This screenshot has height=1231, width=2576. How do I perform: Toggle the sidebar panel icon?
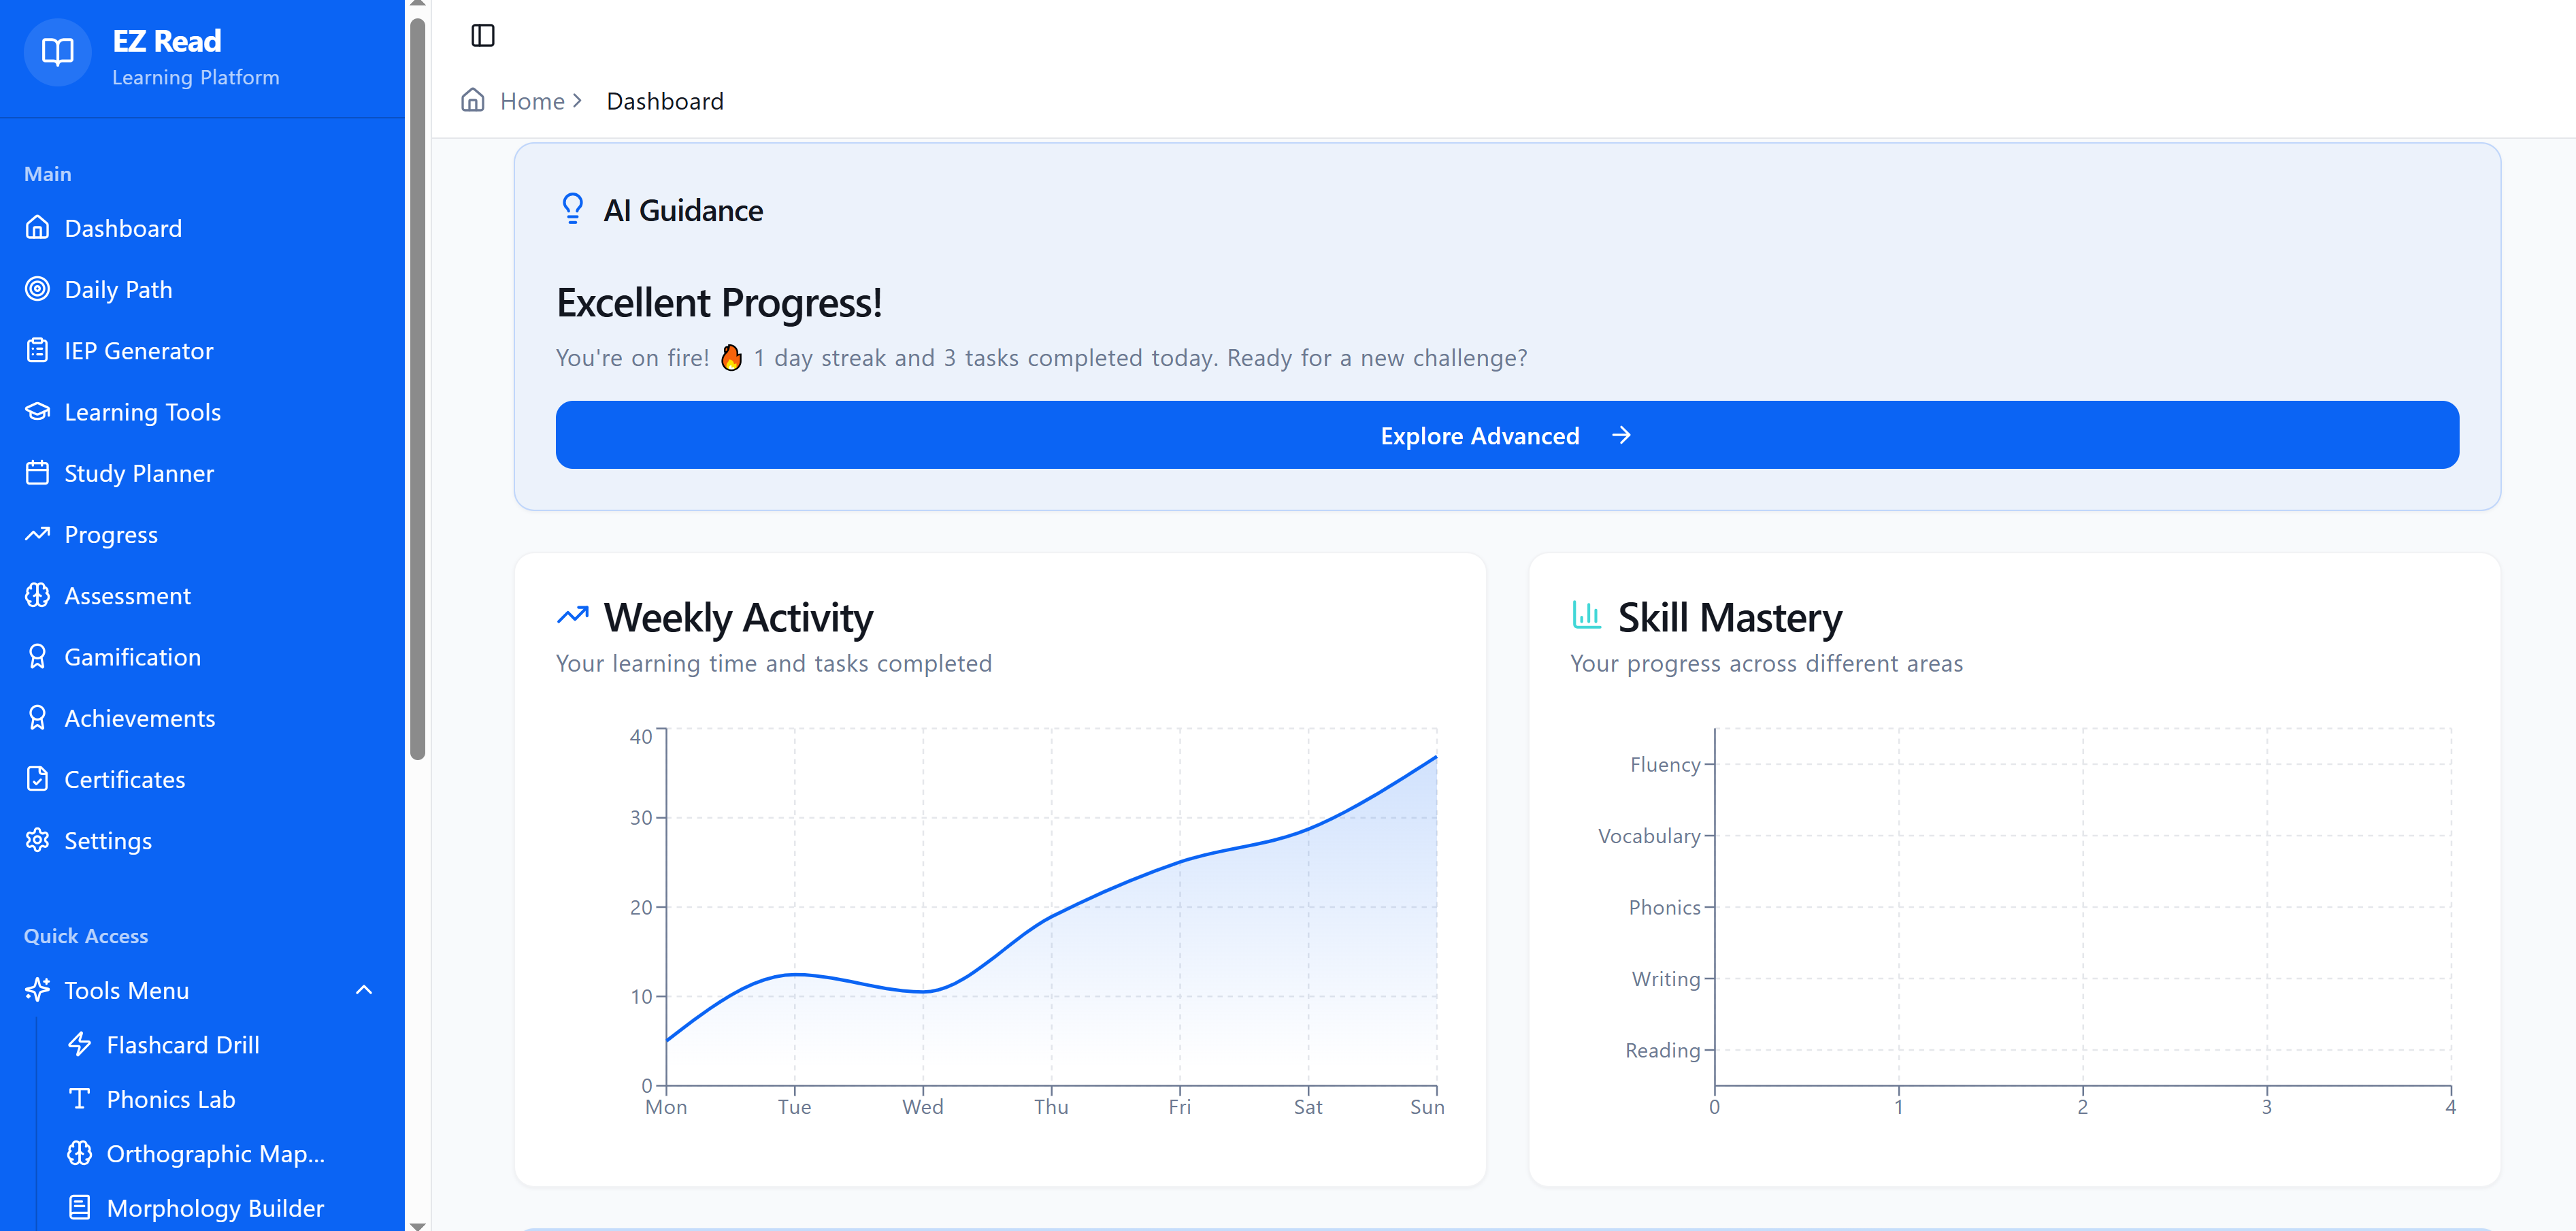[483, 36]
